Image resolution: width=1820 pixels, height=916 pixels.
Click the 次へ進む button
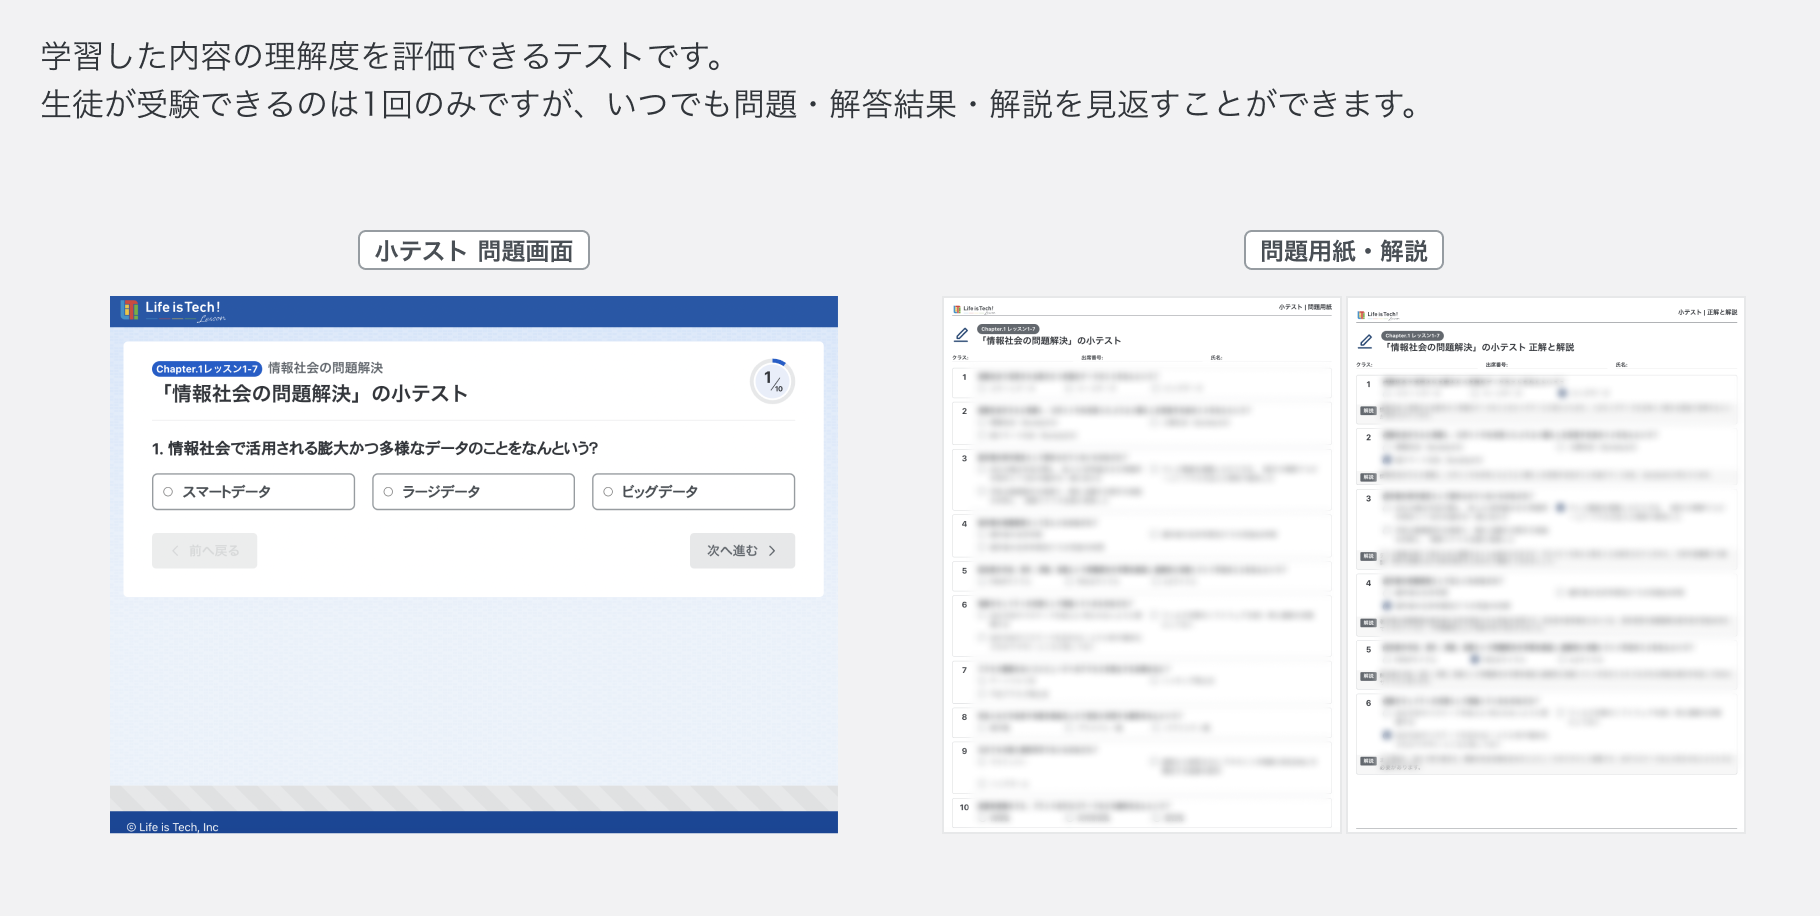click(742, 551)
